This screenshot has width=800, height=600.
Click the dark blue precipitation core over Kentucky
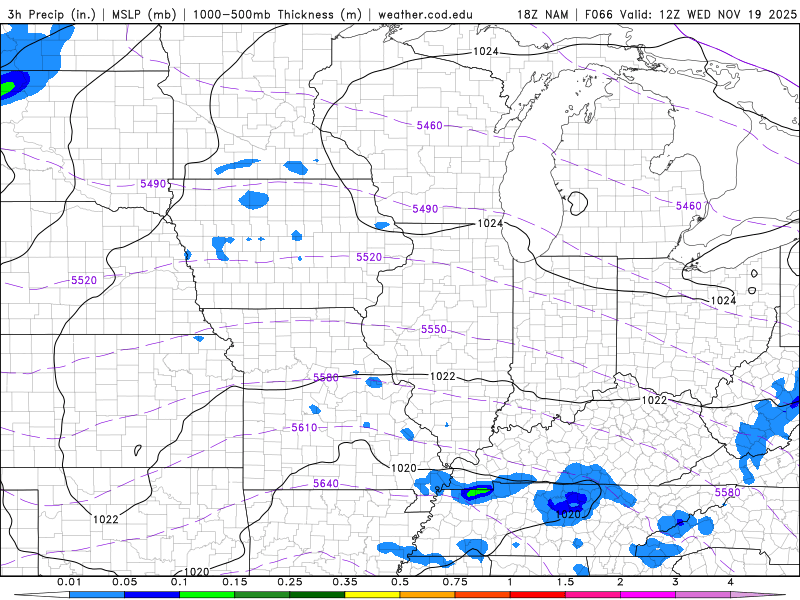(569, 503)
